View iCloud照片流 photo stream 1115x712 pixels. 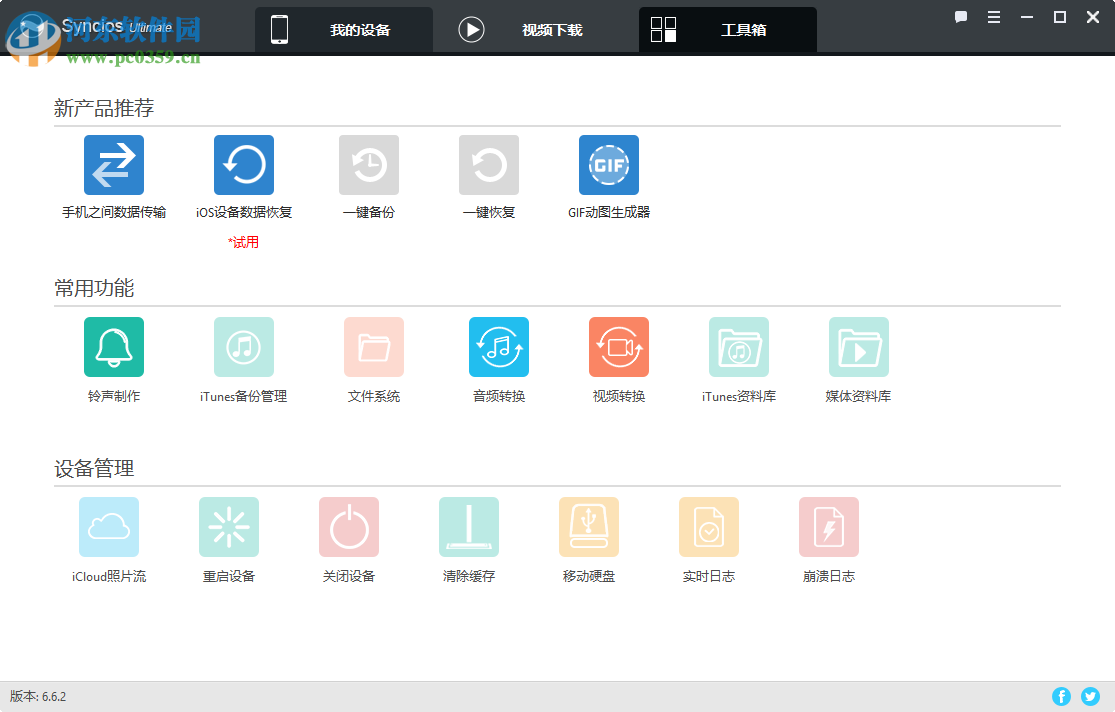(x=109, y=526)
